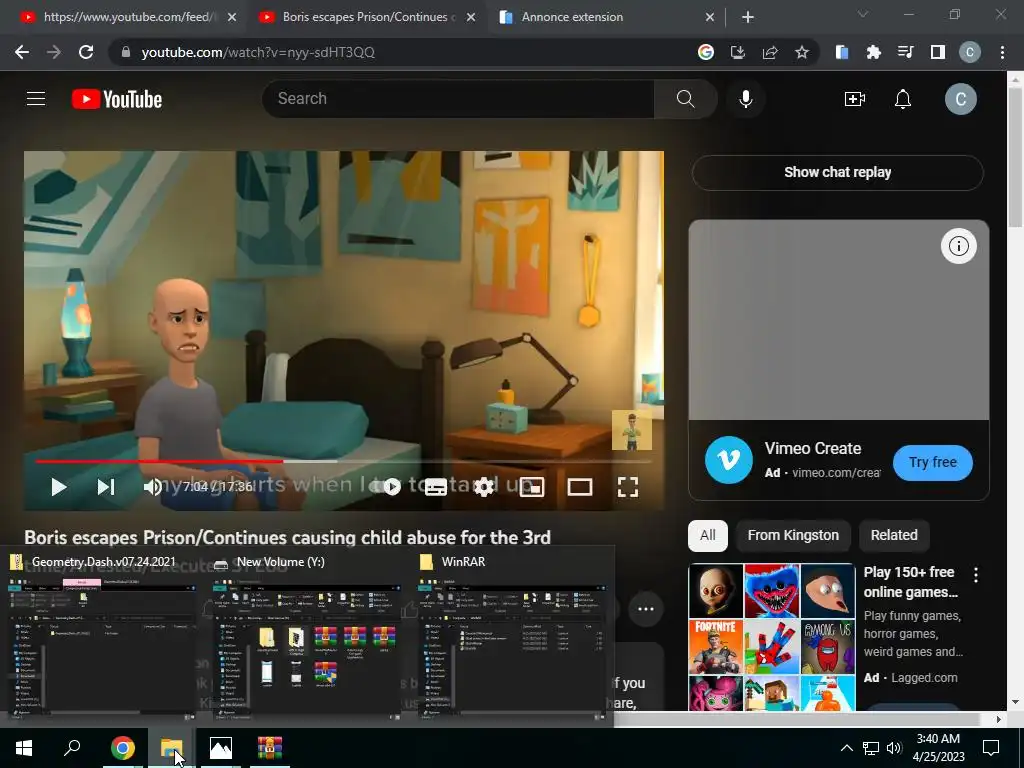Click the video title text
Viewport: 1024px width, 768px height.
click(x=287, y=537)
